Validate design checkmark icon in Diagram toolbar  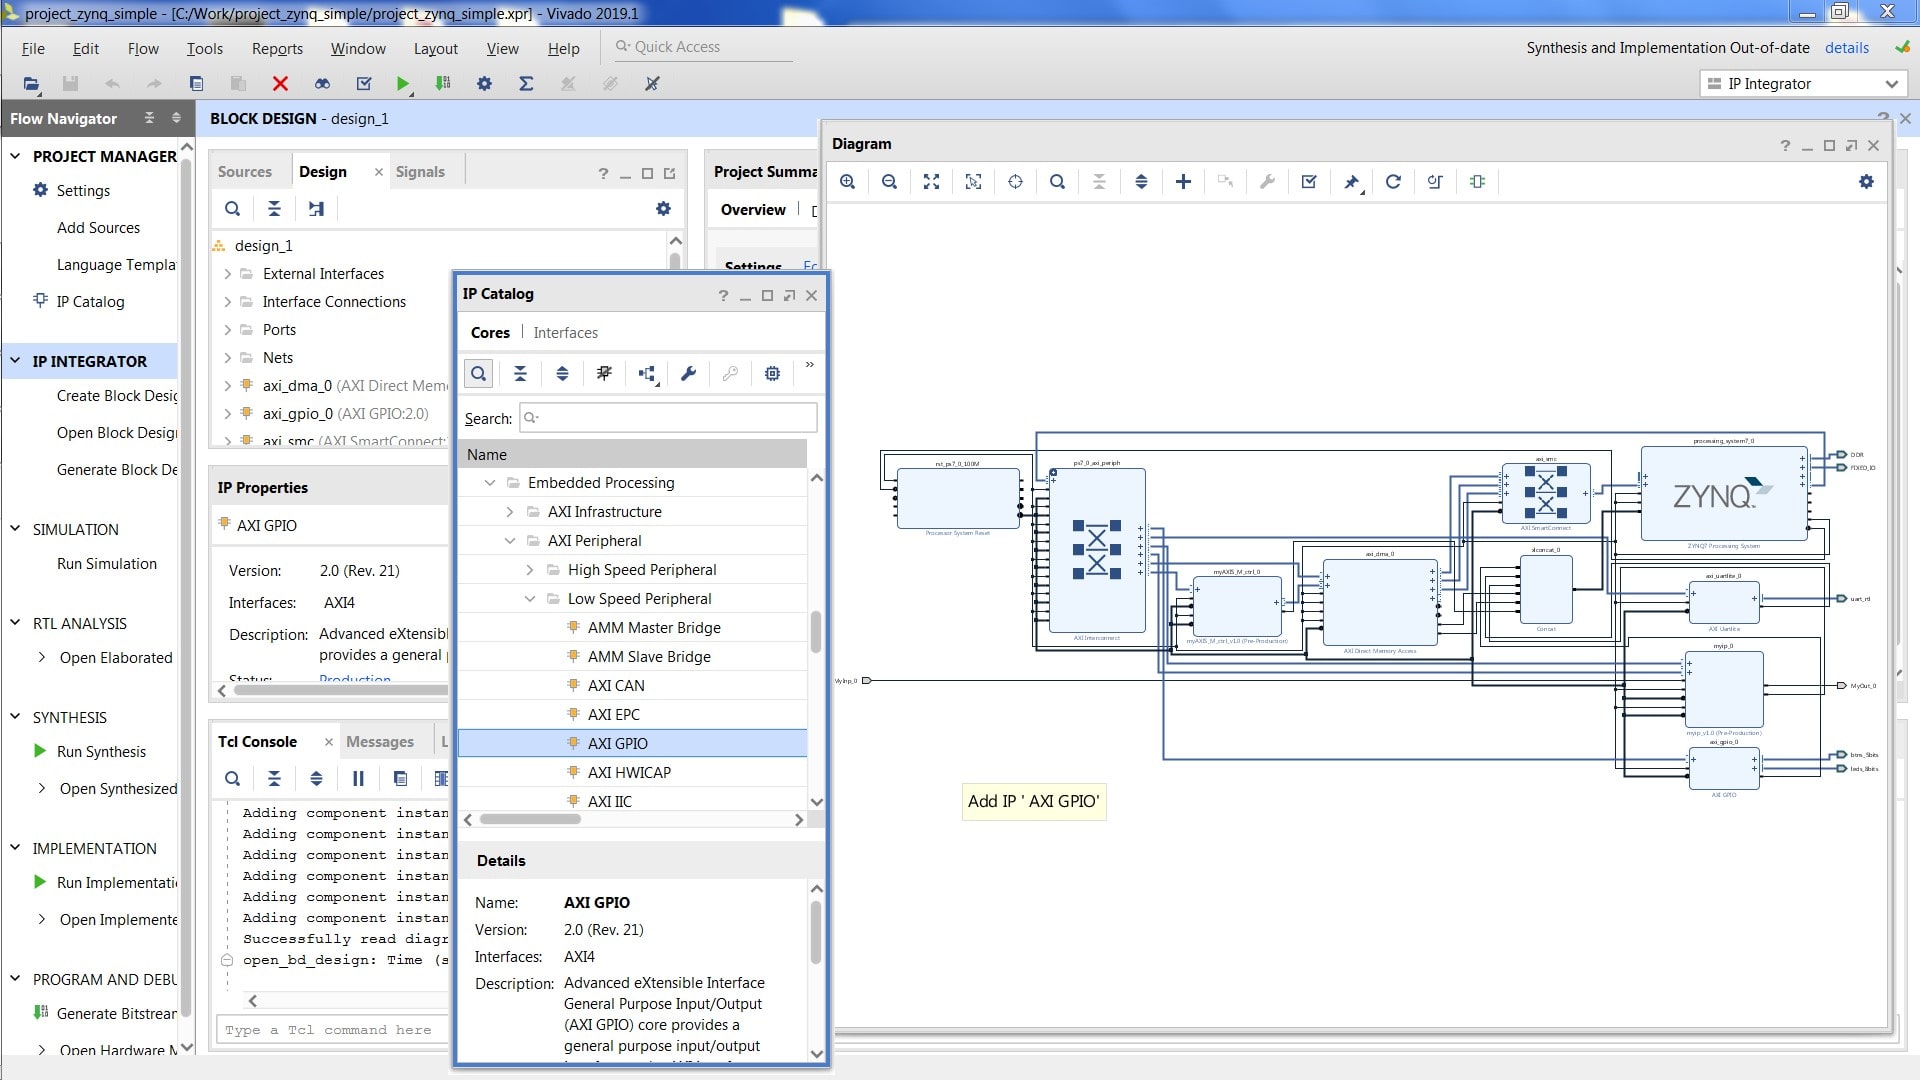[x=1309, y=182]
